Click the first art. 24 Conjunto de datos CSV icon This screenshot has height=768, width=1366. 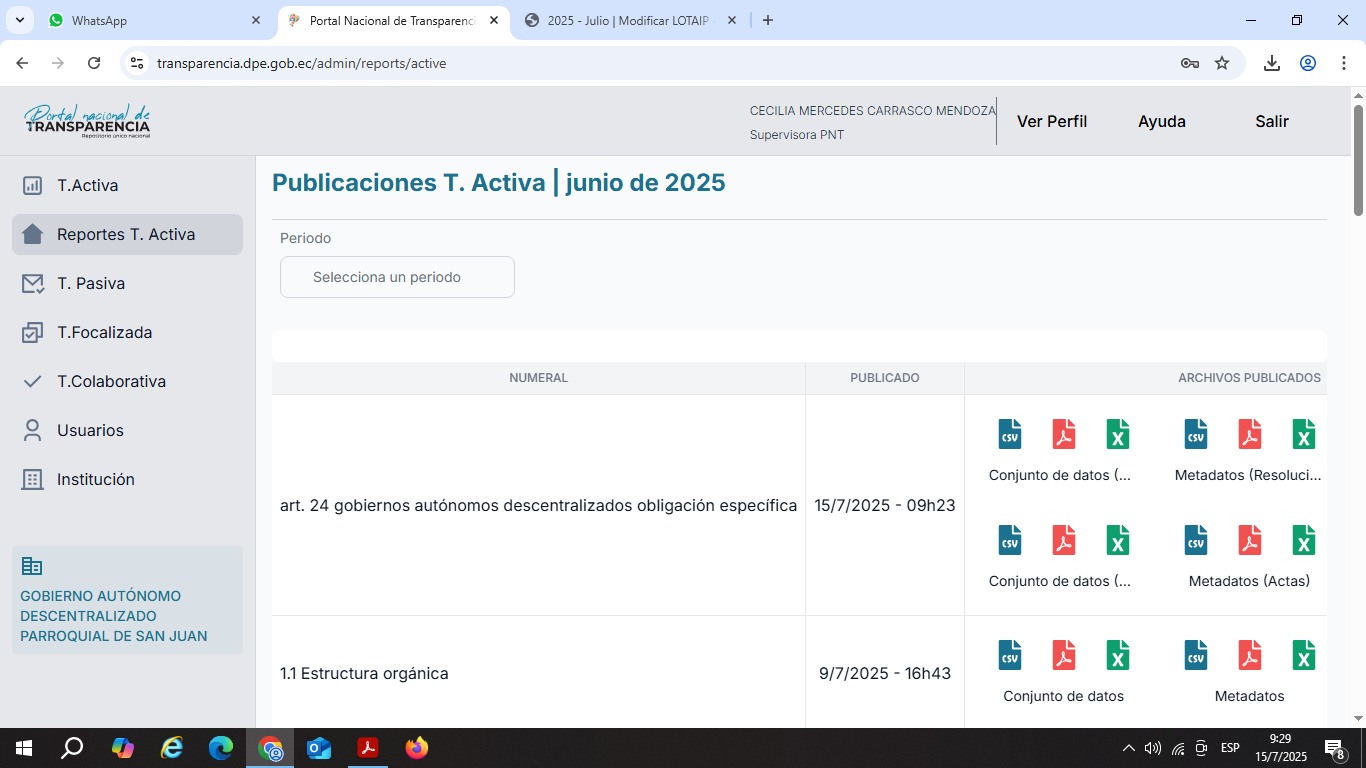click(x=1010, y=434)
